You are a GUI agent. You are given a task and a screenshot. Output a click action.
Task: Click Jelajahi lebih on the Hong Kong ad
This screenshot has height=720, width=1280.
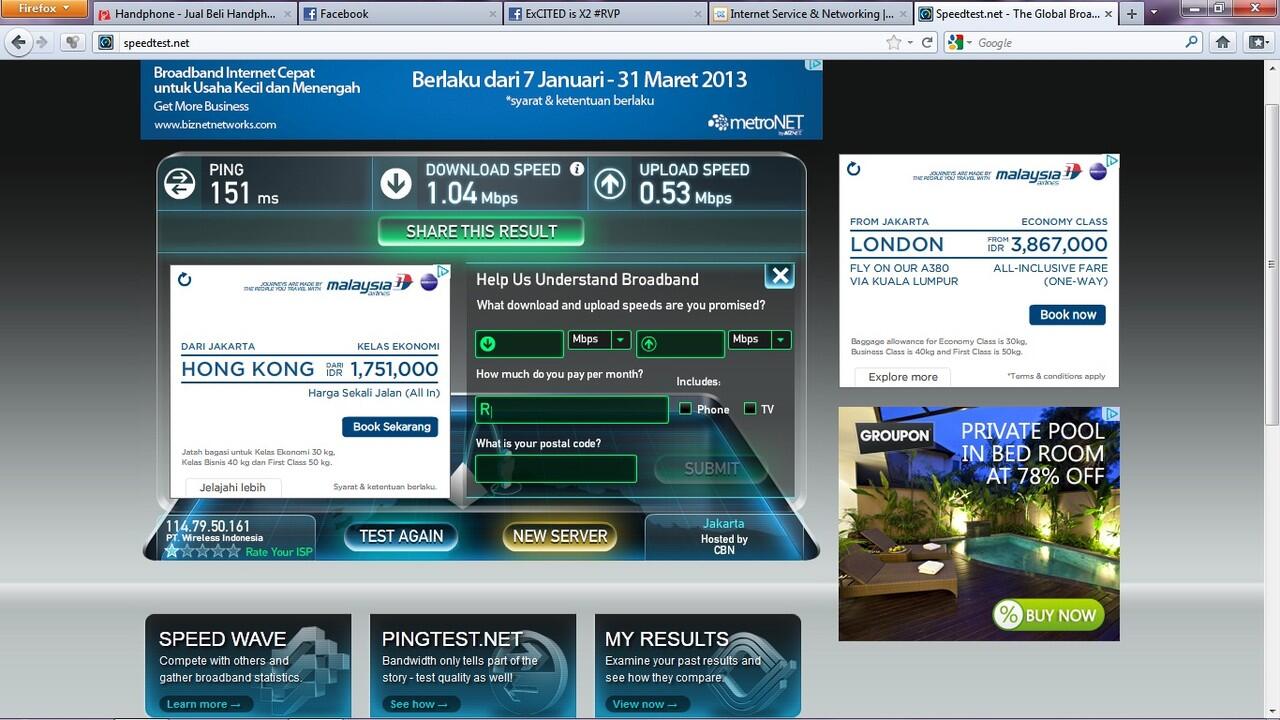coord(232,488)
